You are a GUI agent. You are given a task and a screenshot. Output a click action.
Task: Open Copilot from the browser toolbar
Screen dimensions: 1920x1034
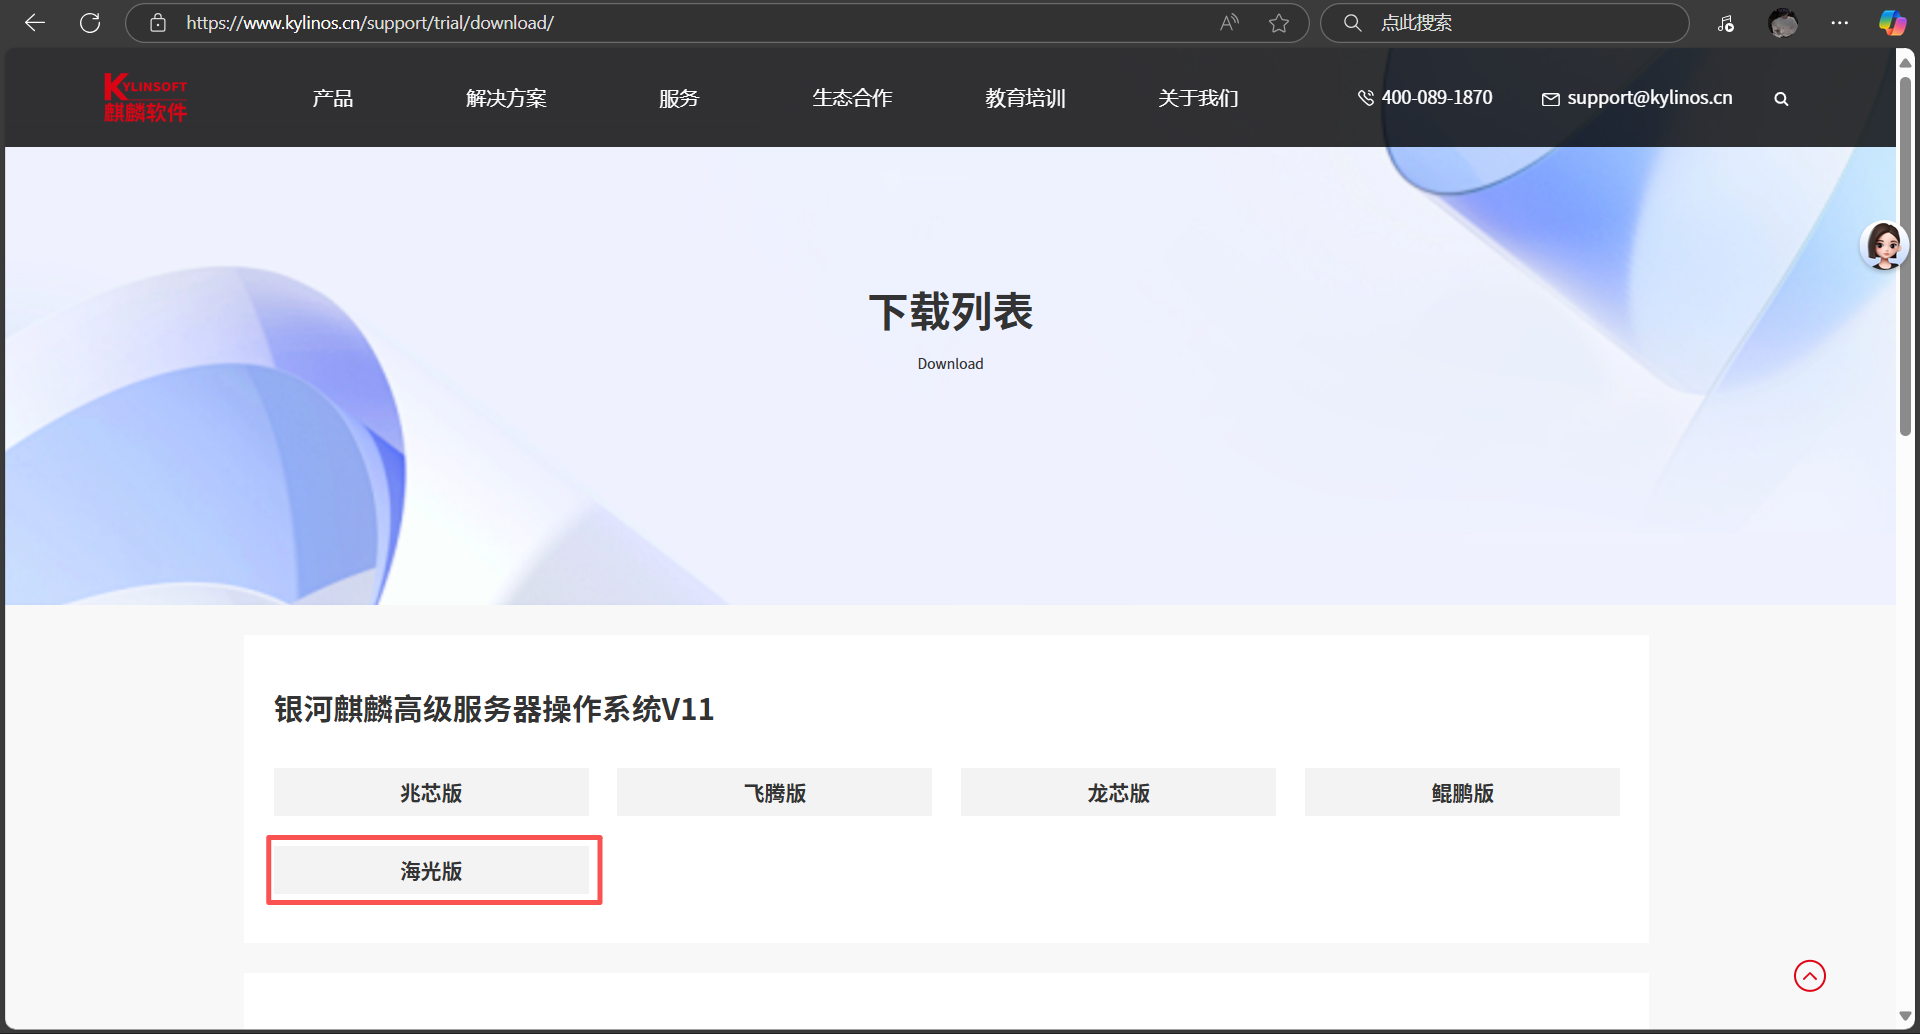coord(1891,22)
